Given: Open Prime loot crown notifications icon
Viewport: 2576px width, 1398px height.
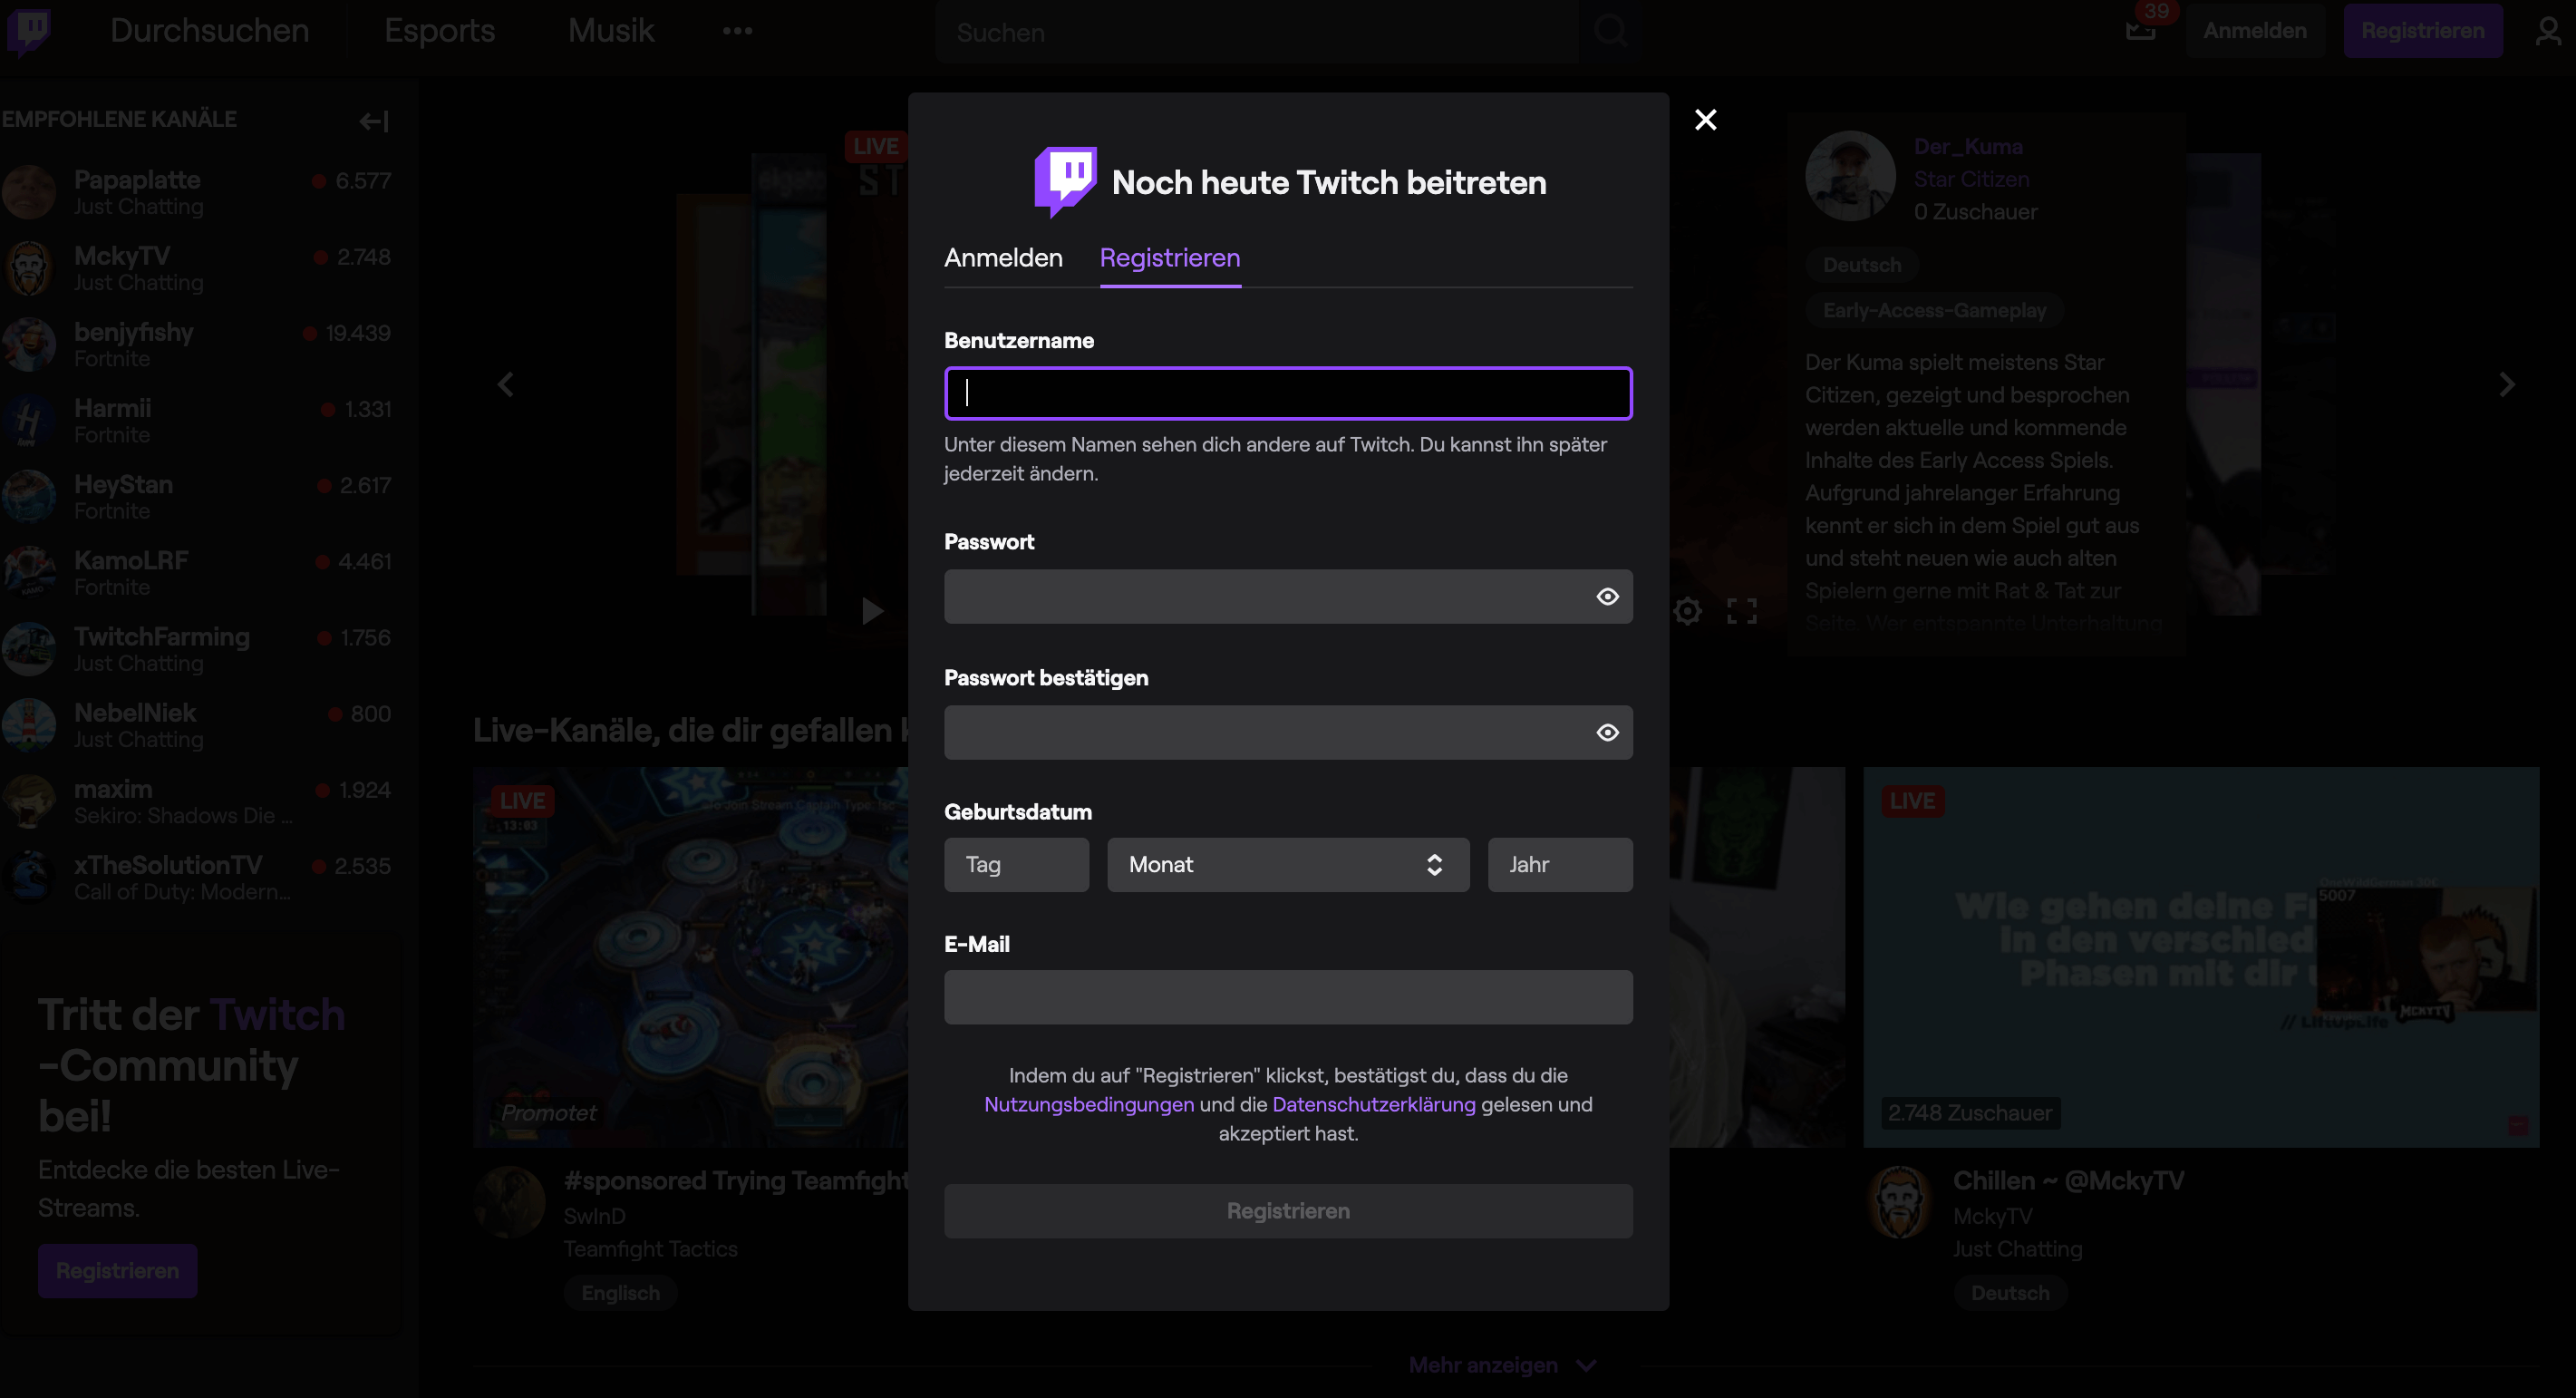Looking at the screenshot, I should point(2140,31).
